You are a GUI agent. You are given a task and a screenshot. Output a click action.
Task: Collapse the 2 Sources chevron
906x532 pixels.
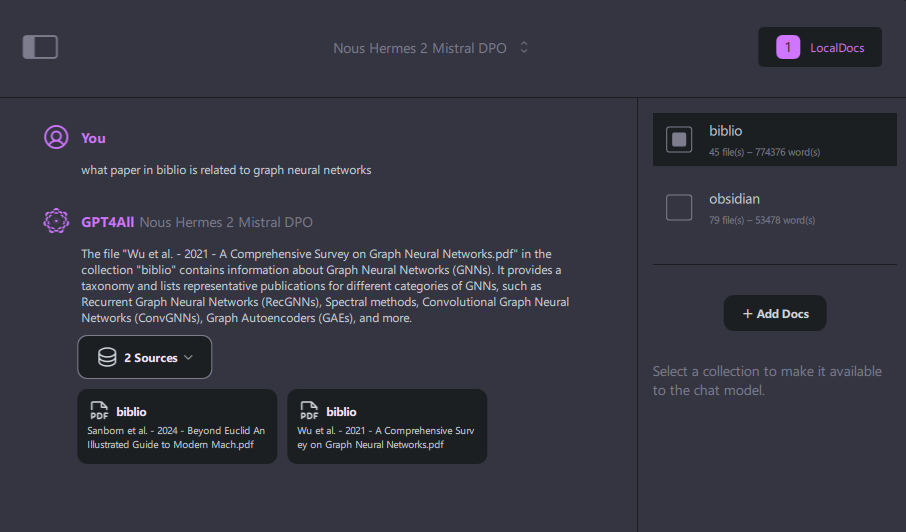click(x=189, y=358)
